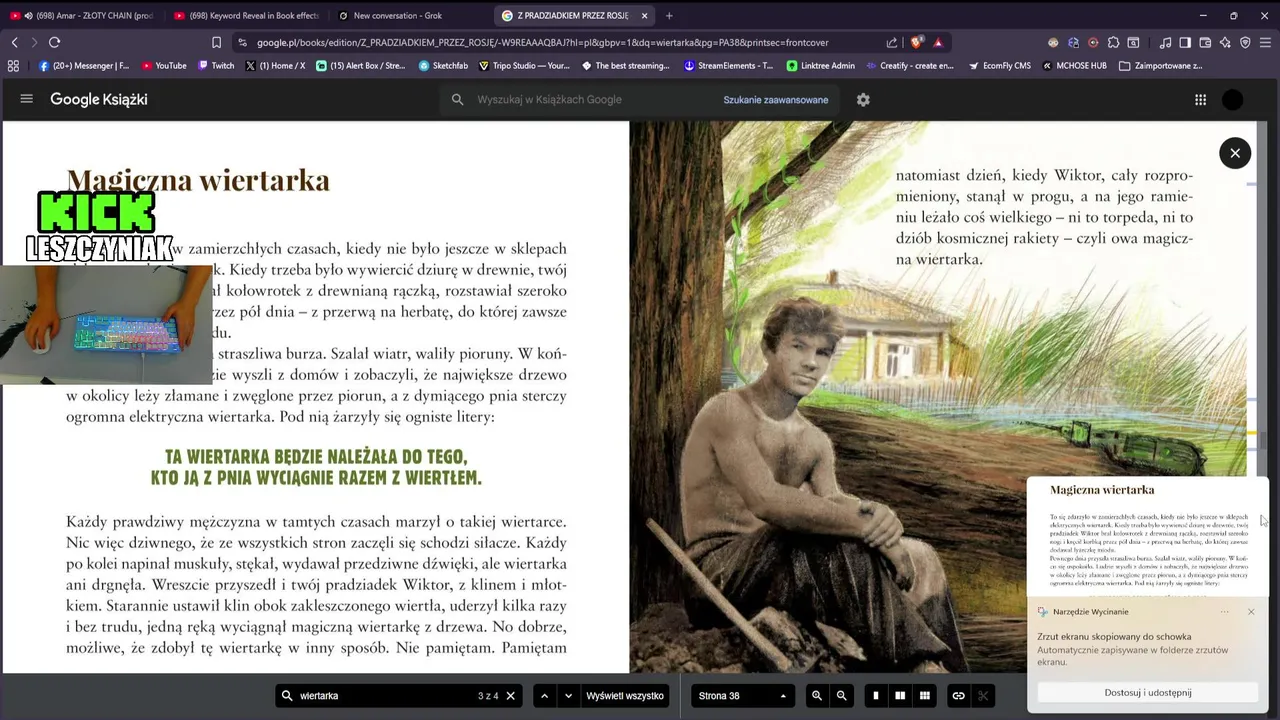Reload the current page
This screenshot has width=1280, height=720.
[x=54, y=42]
